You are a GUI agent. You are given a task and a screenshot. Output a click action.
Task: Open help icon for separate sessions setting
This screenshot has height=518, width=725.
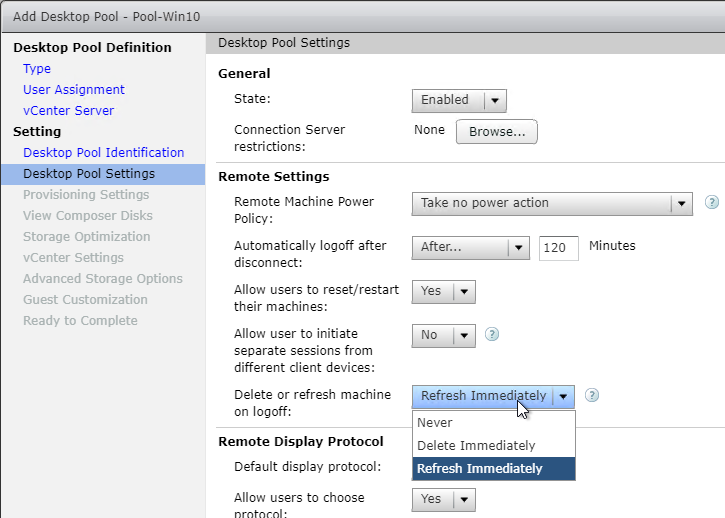click(492, 334)
